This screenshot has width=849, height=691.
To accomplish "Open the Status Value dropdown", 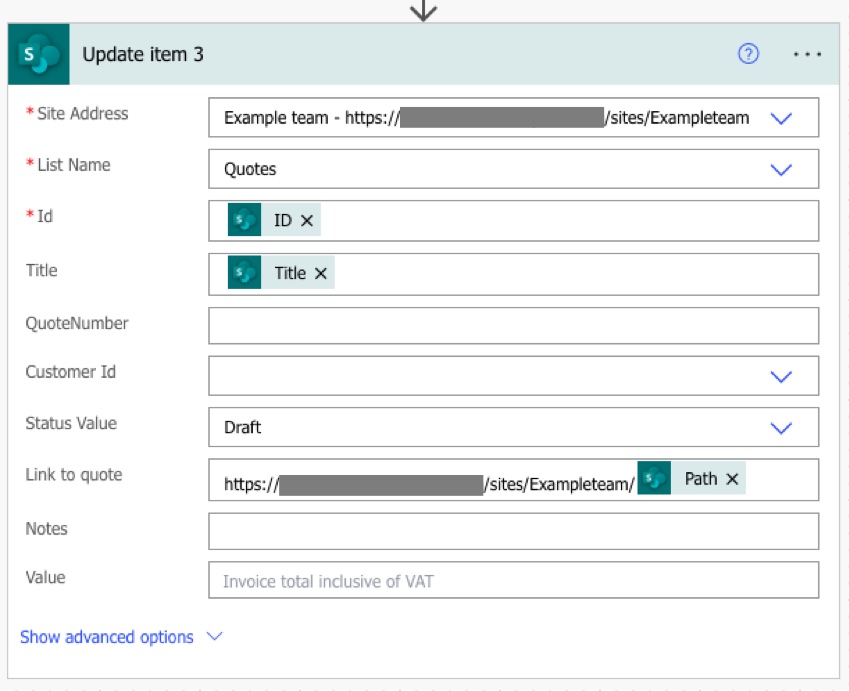I will (x=781, y=427).
